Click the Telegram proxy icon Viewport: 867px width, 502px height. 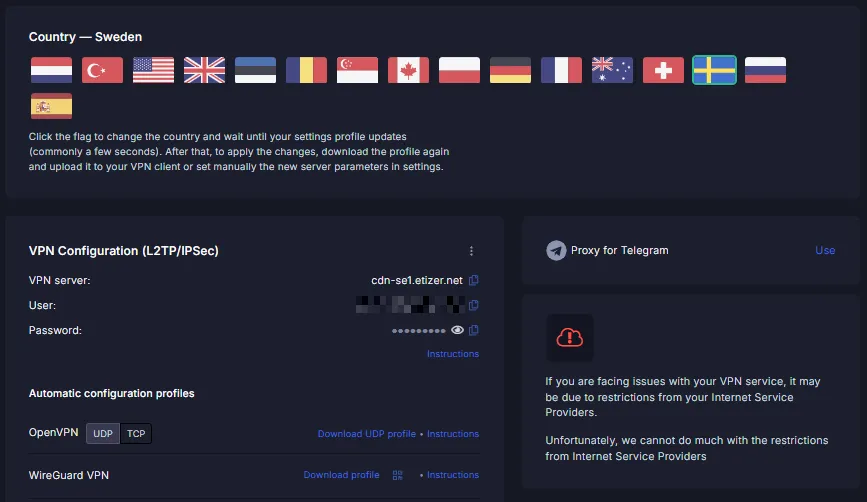[556, 250]
